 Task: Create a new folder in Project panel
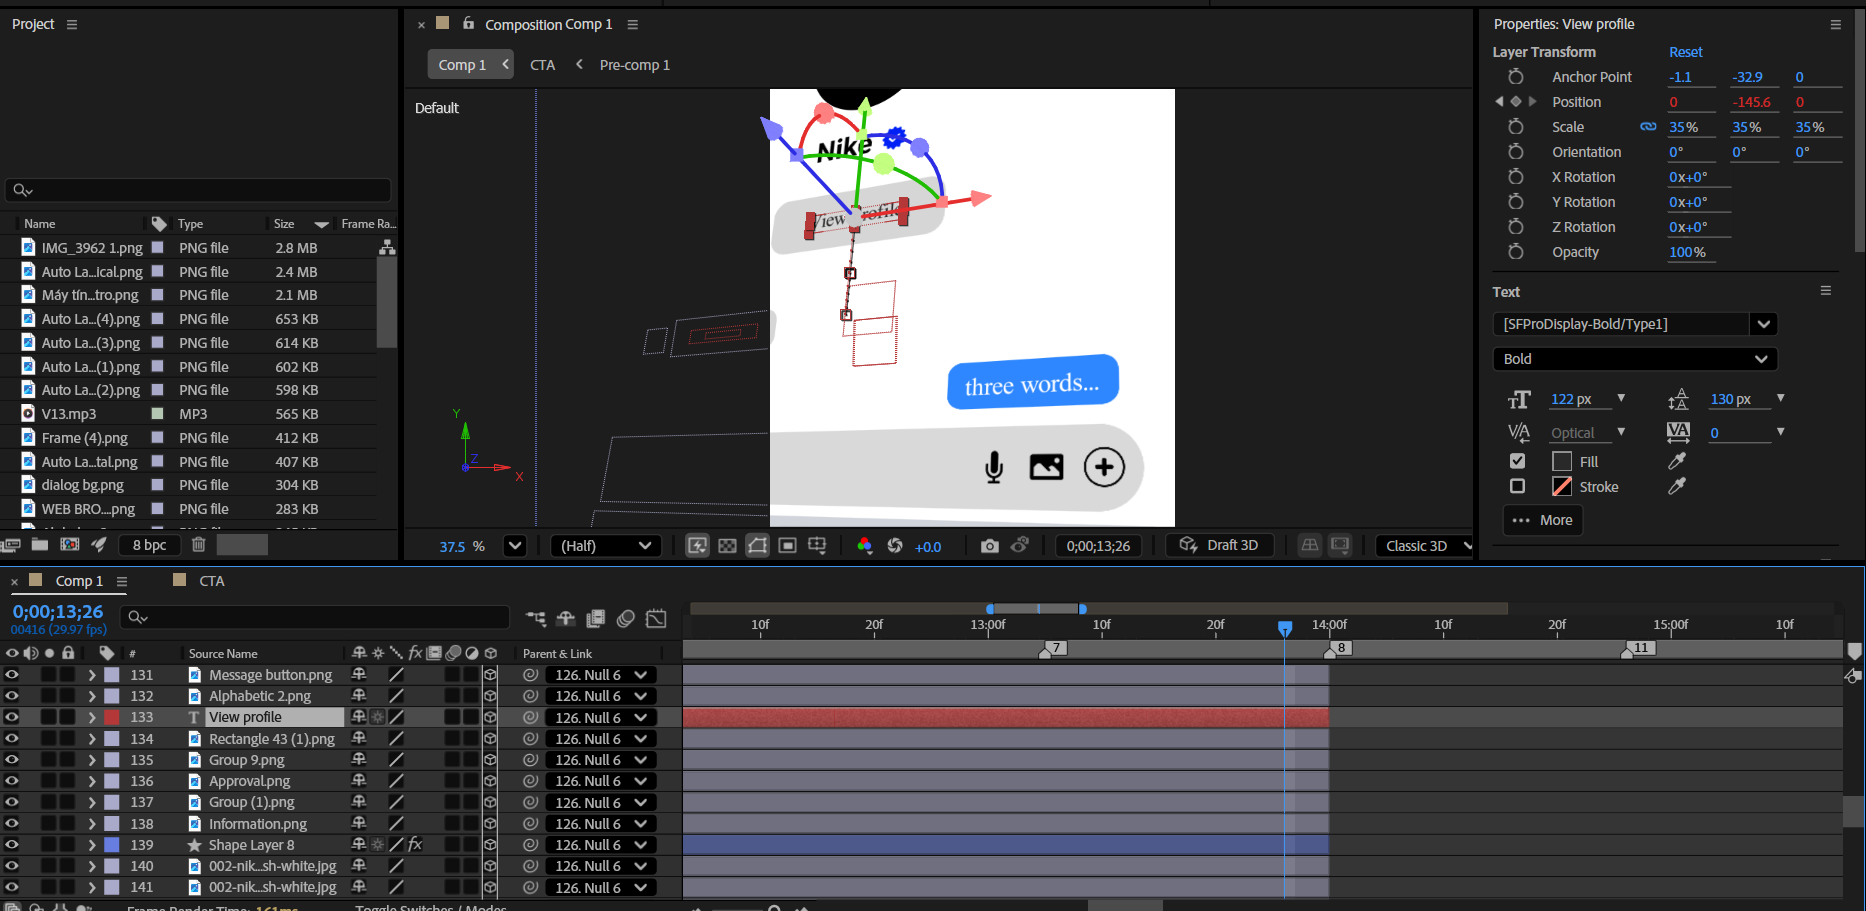[40, 544]
